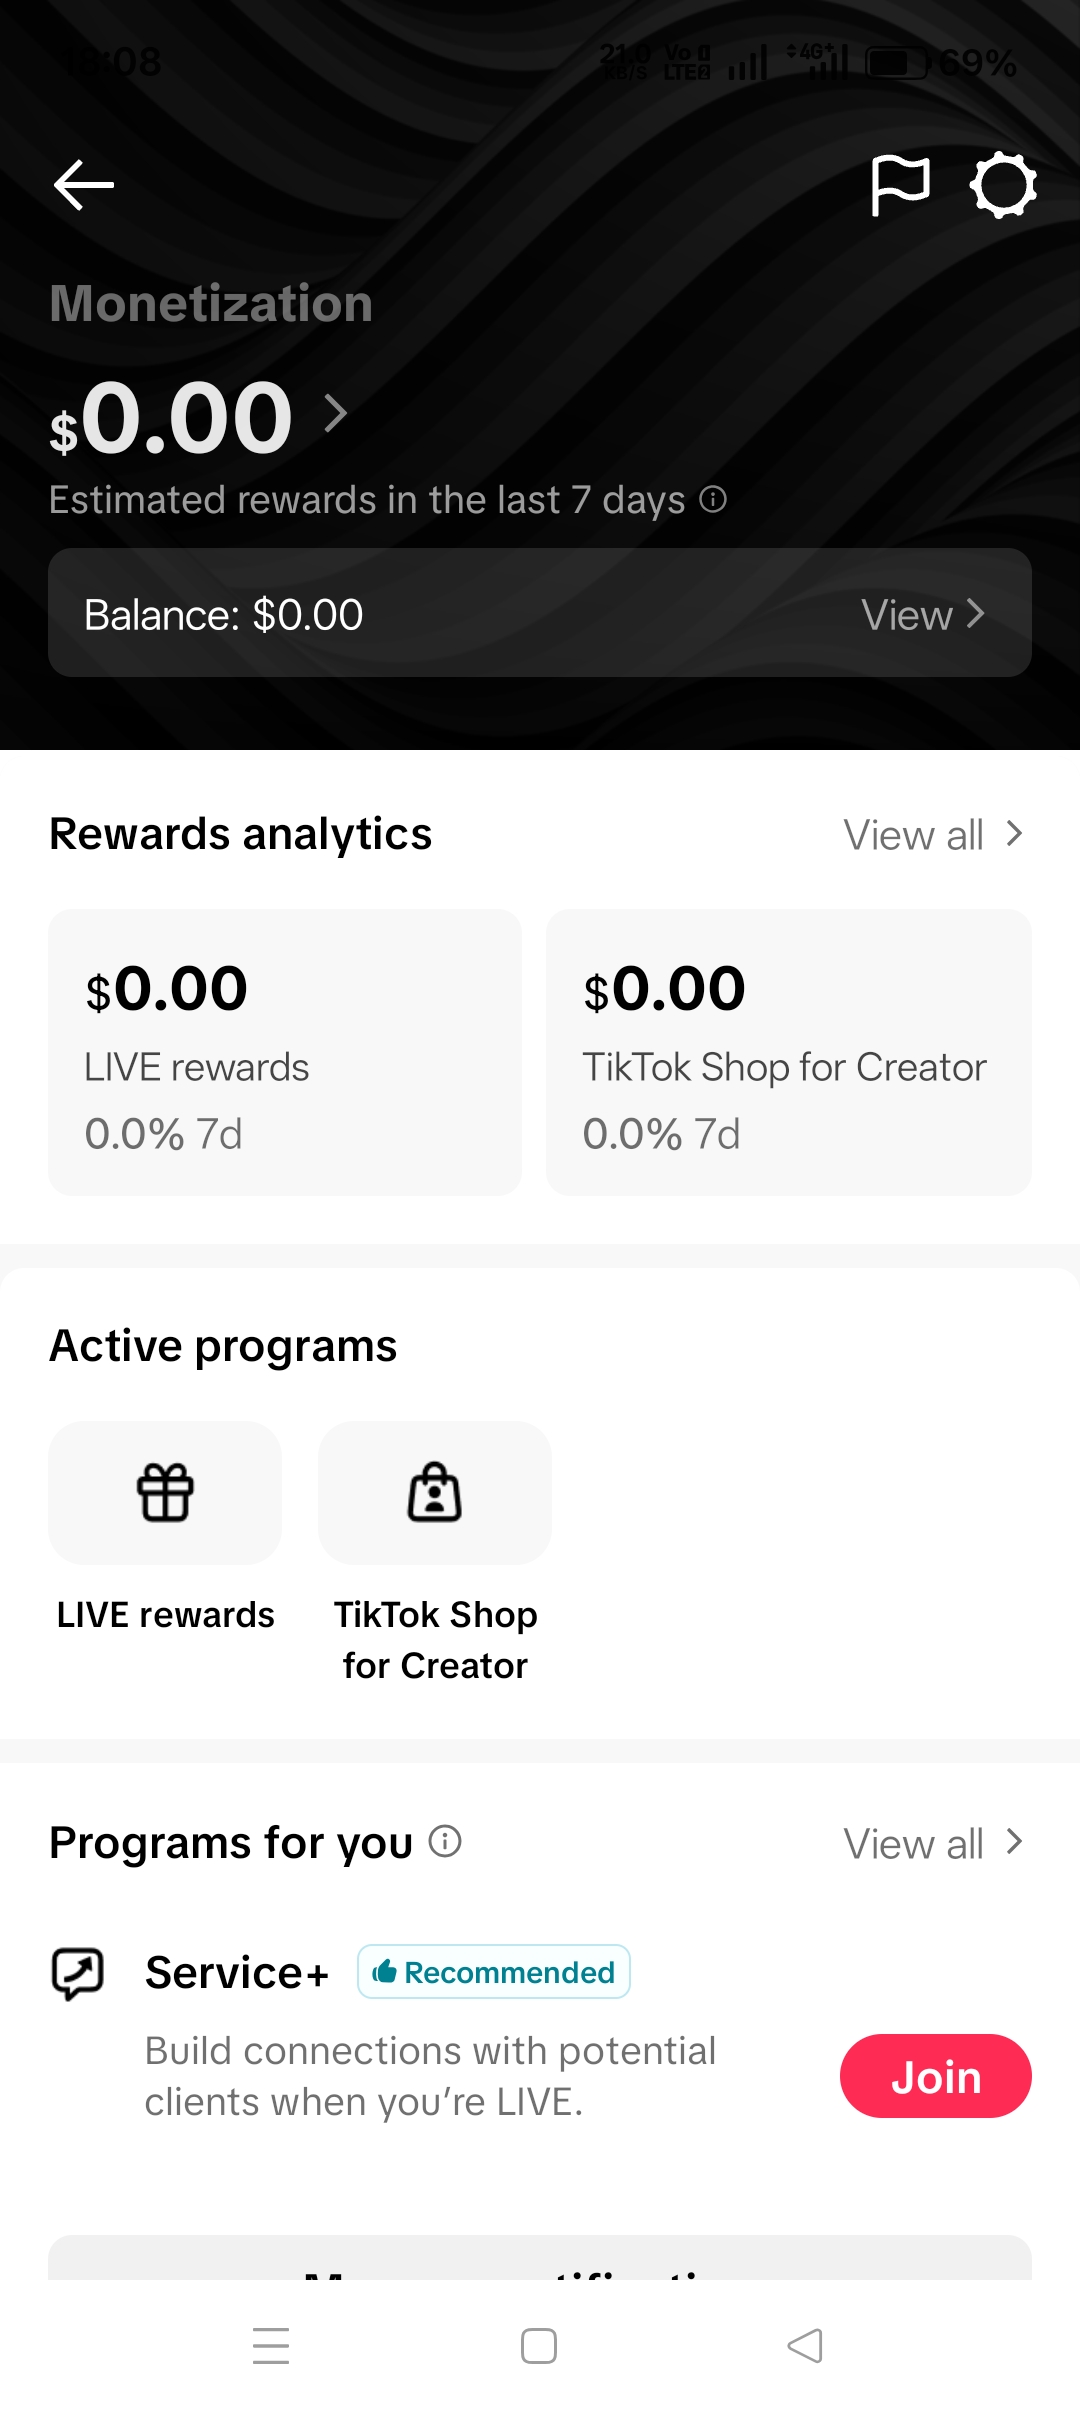
Task: Open the flag report icon
Action: (x=900, y=186)
